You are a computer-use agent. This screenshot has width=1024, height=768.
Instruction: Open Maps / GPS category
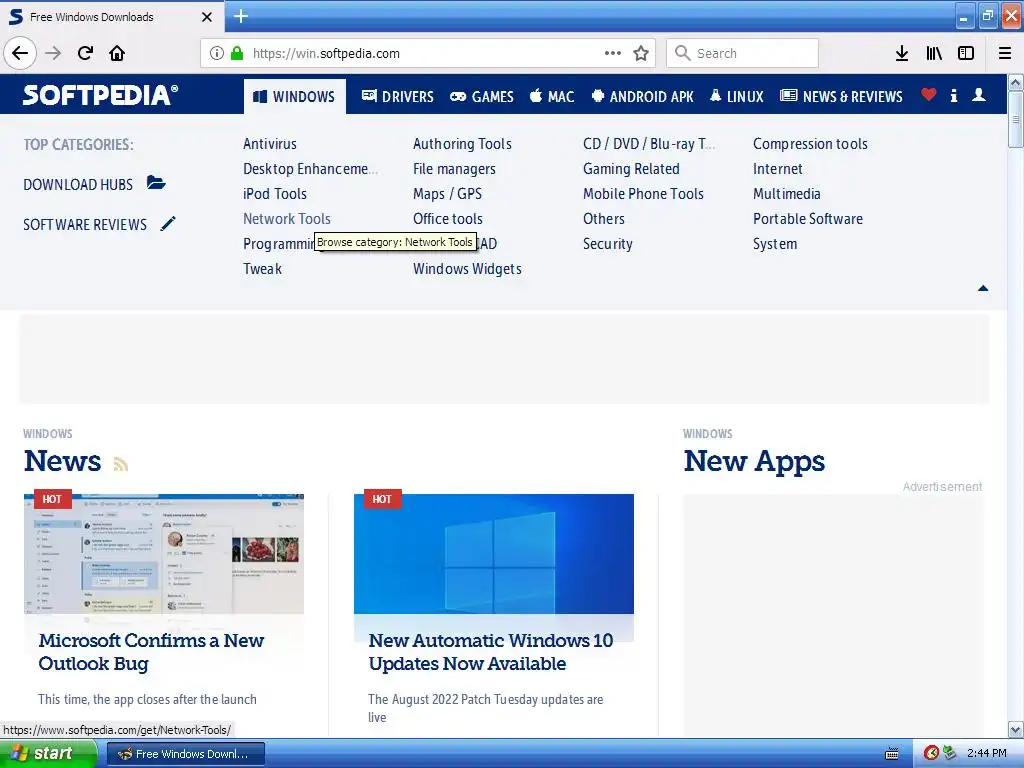click(447, 194)
